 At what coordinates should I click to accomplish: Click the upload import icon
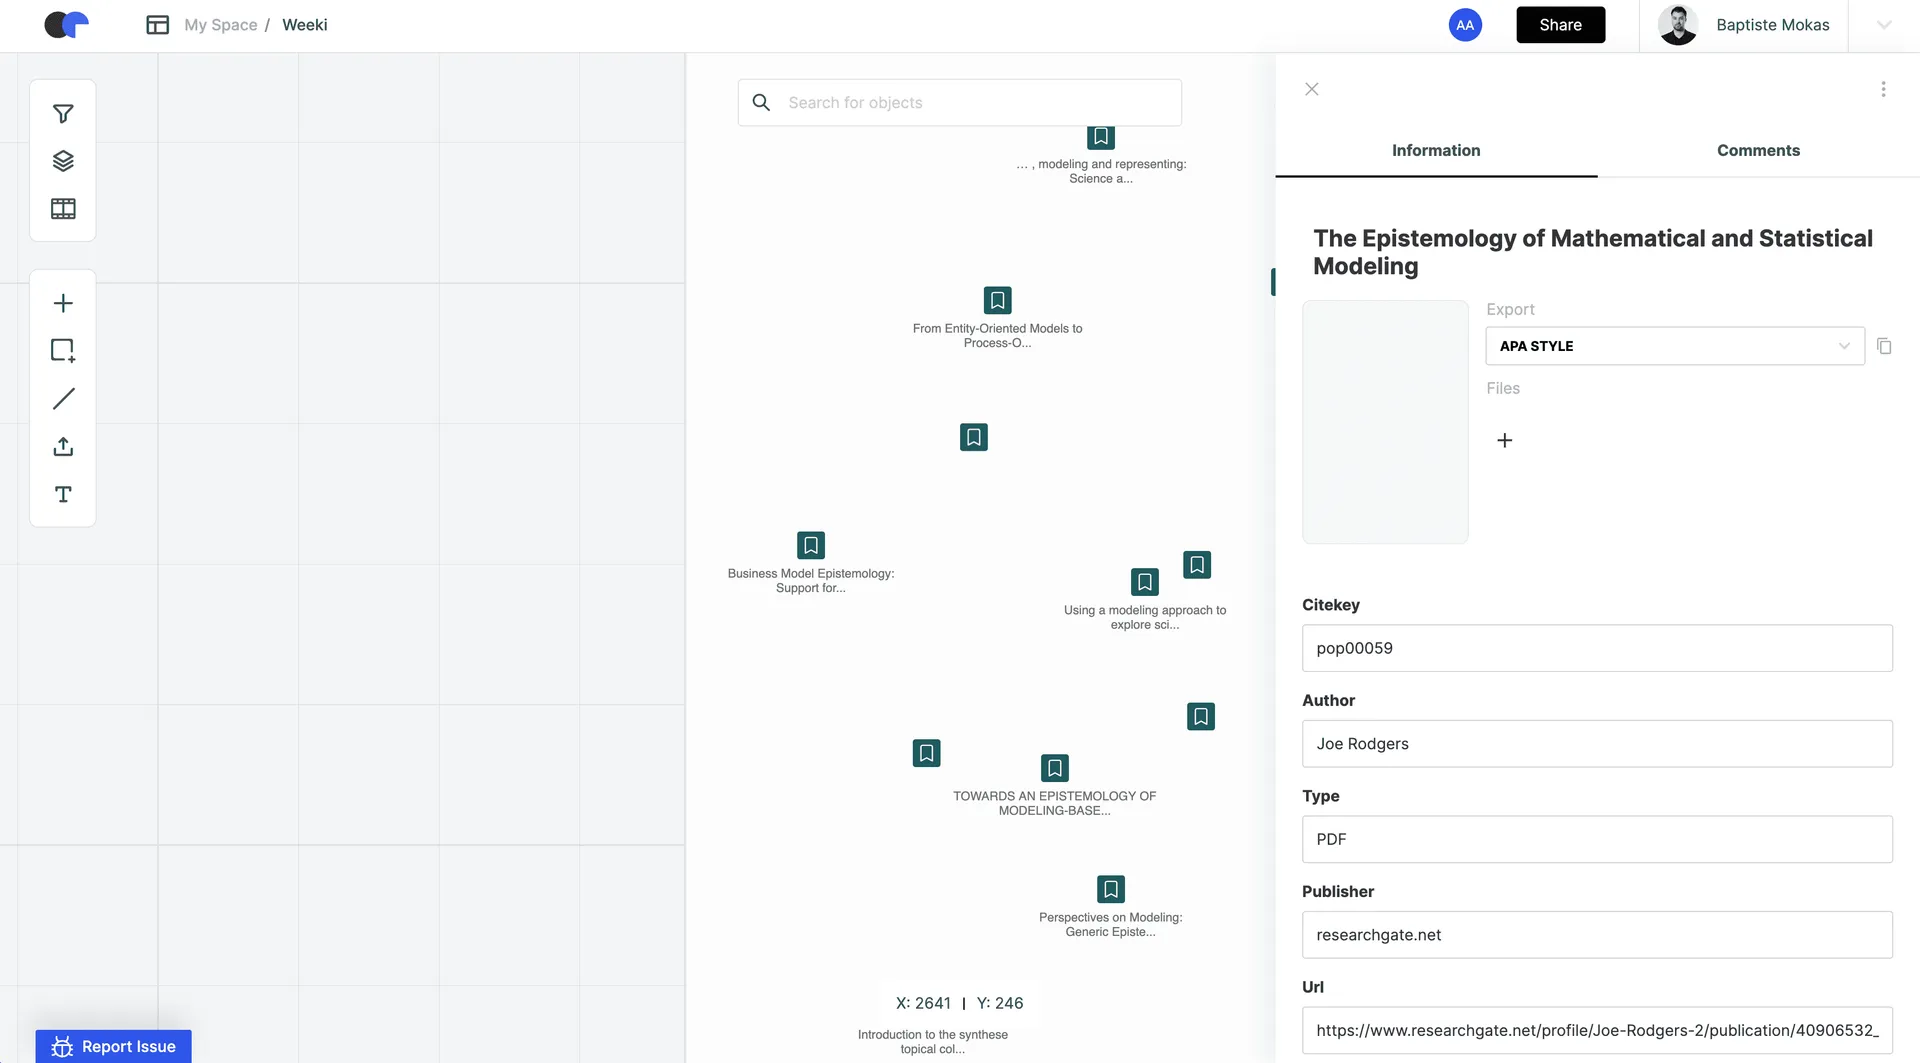(x=63, y=447)
